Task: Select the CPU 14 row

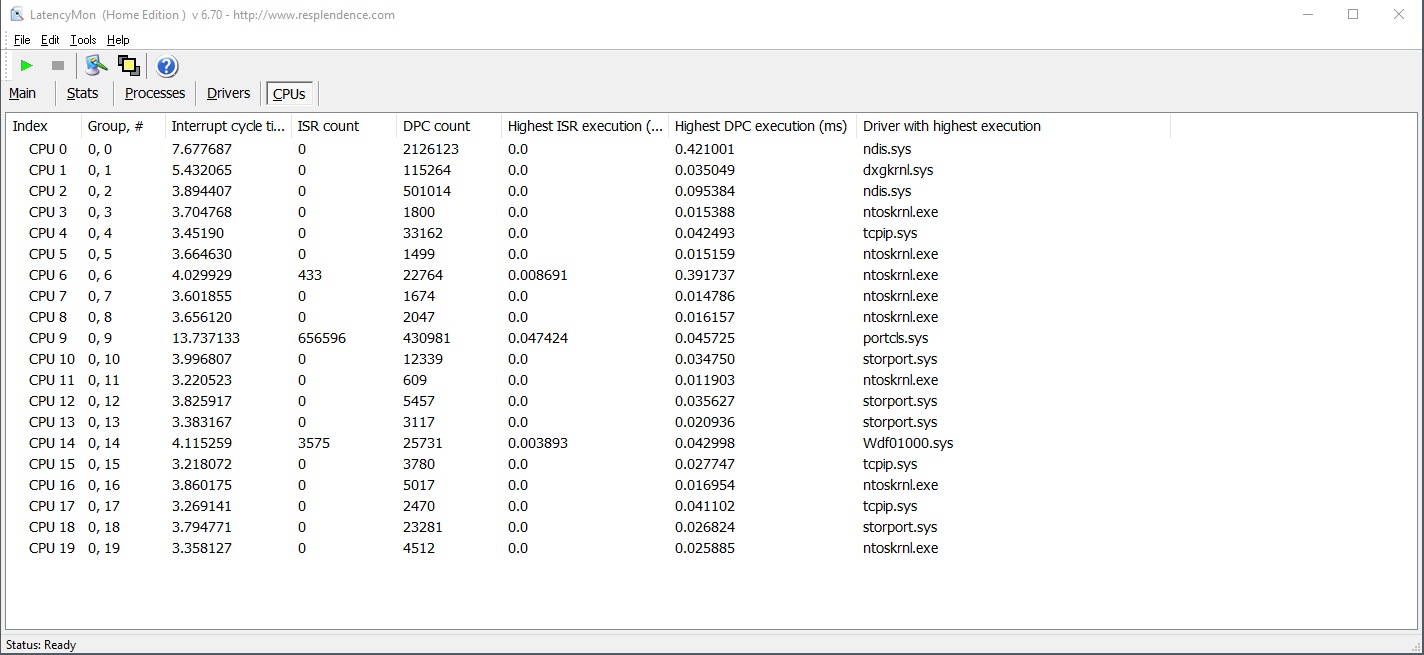Action: [588, 443]
